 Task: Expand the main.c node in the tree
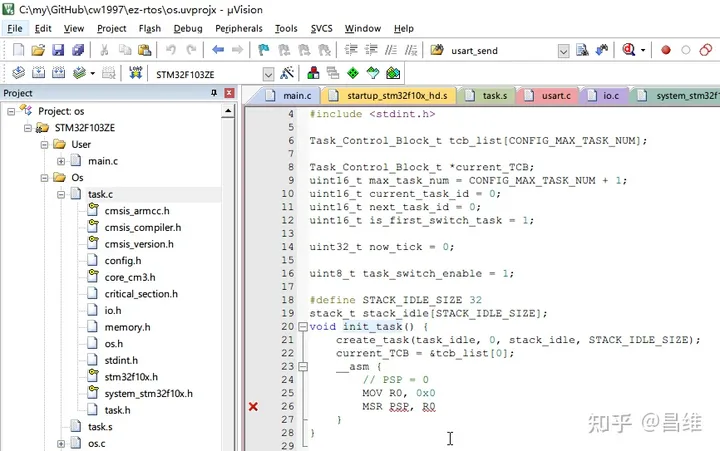pyautogui.click(x=61, y=161)
